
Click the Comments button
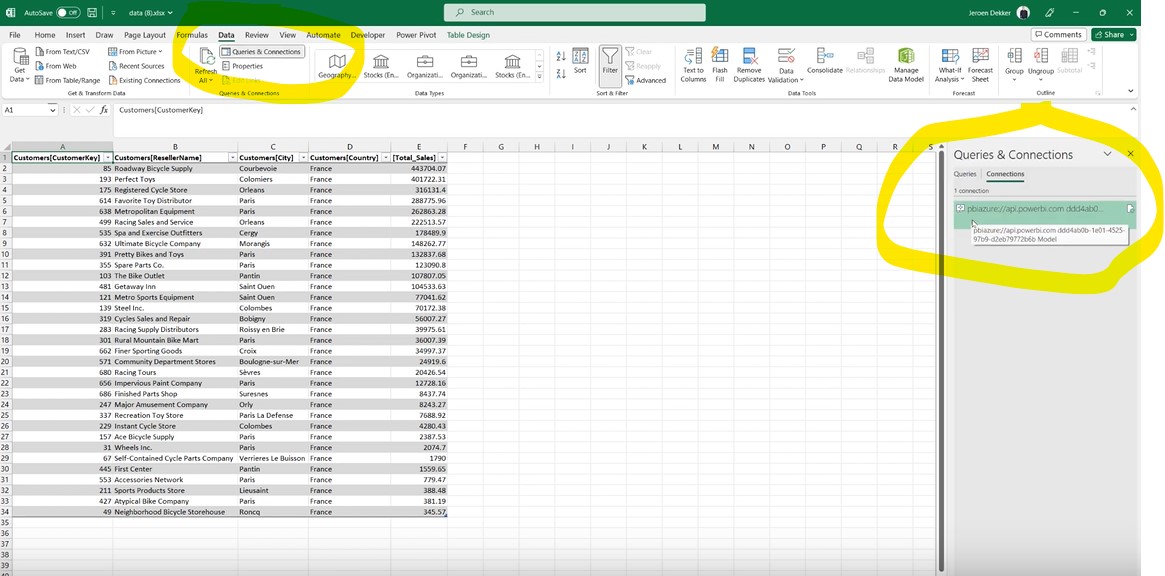coord(1058,34)
